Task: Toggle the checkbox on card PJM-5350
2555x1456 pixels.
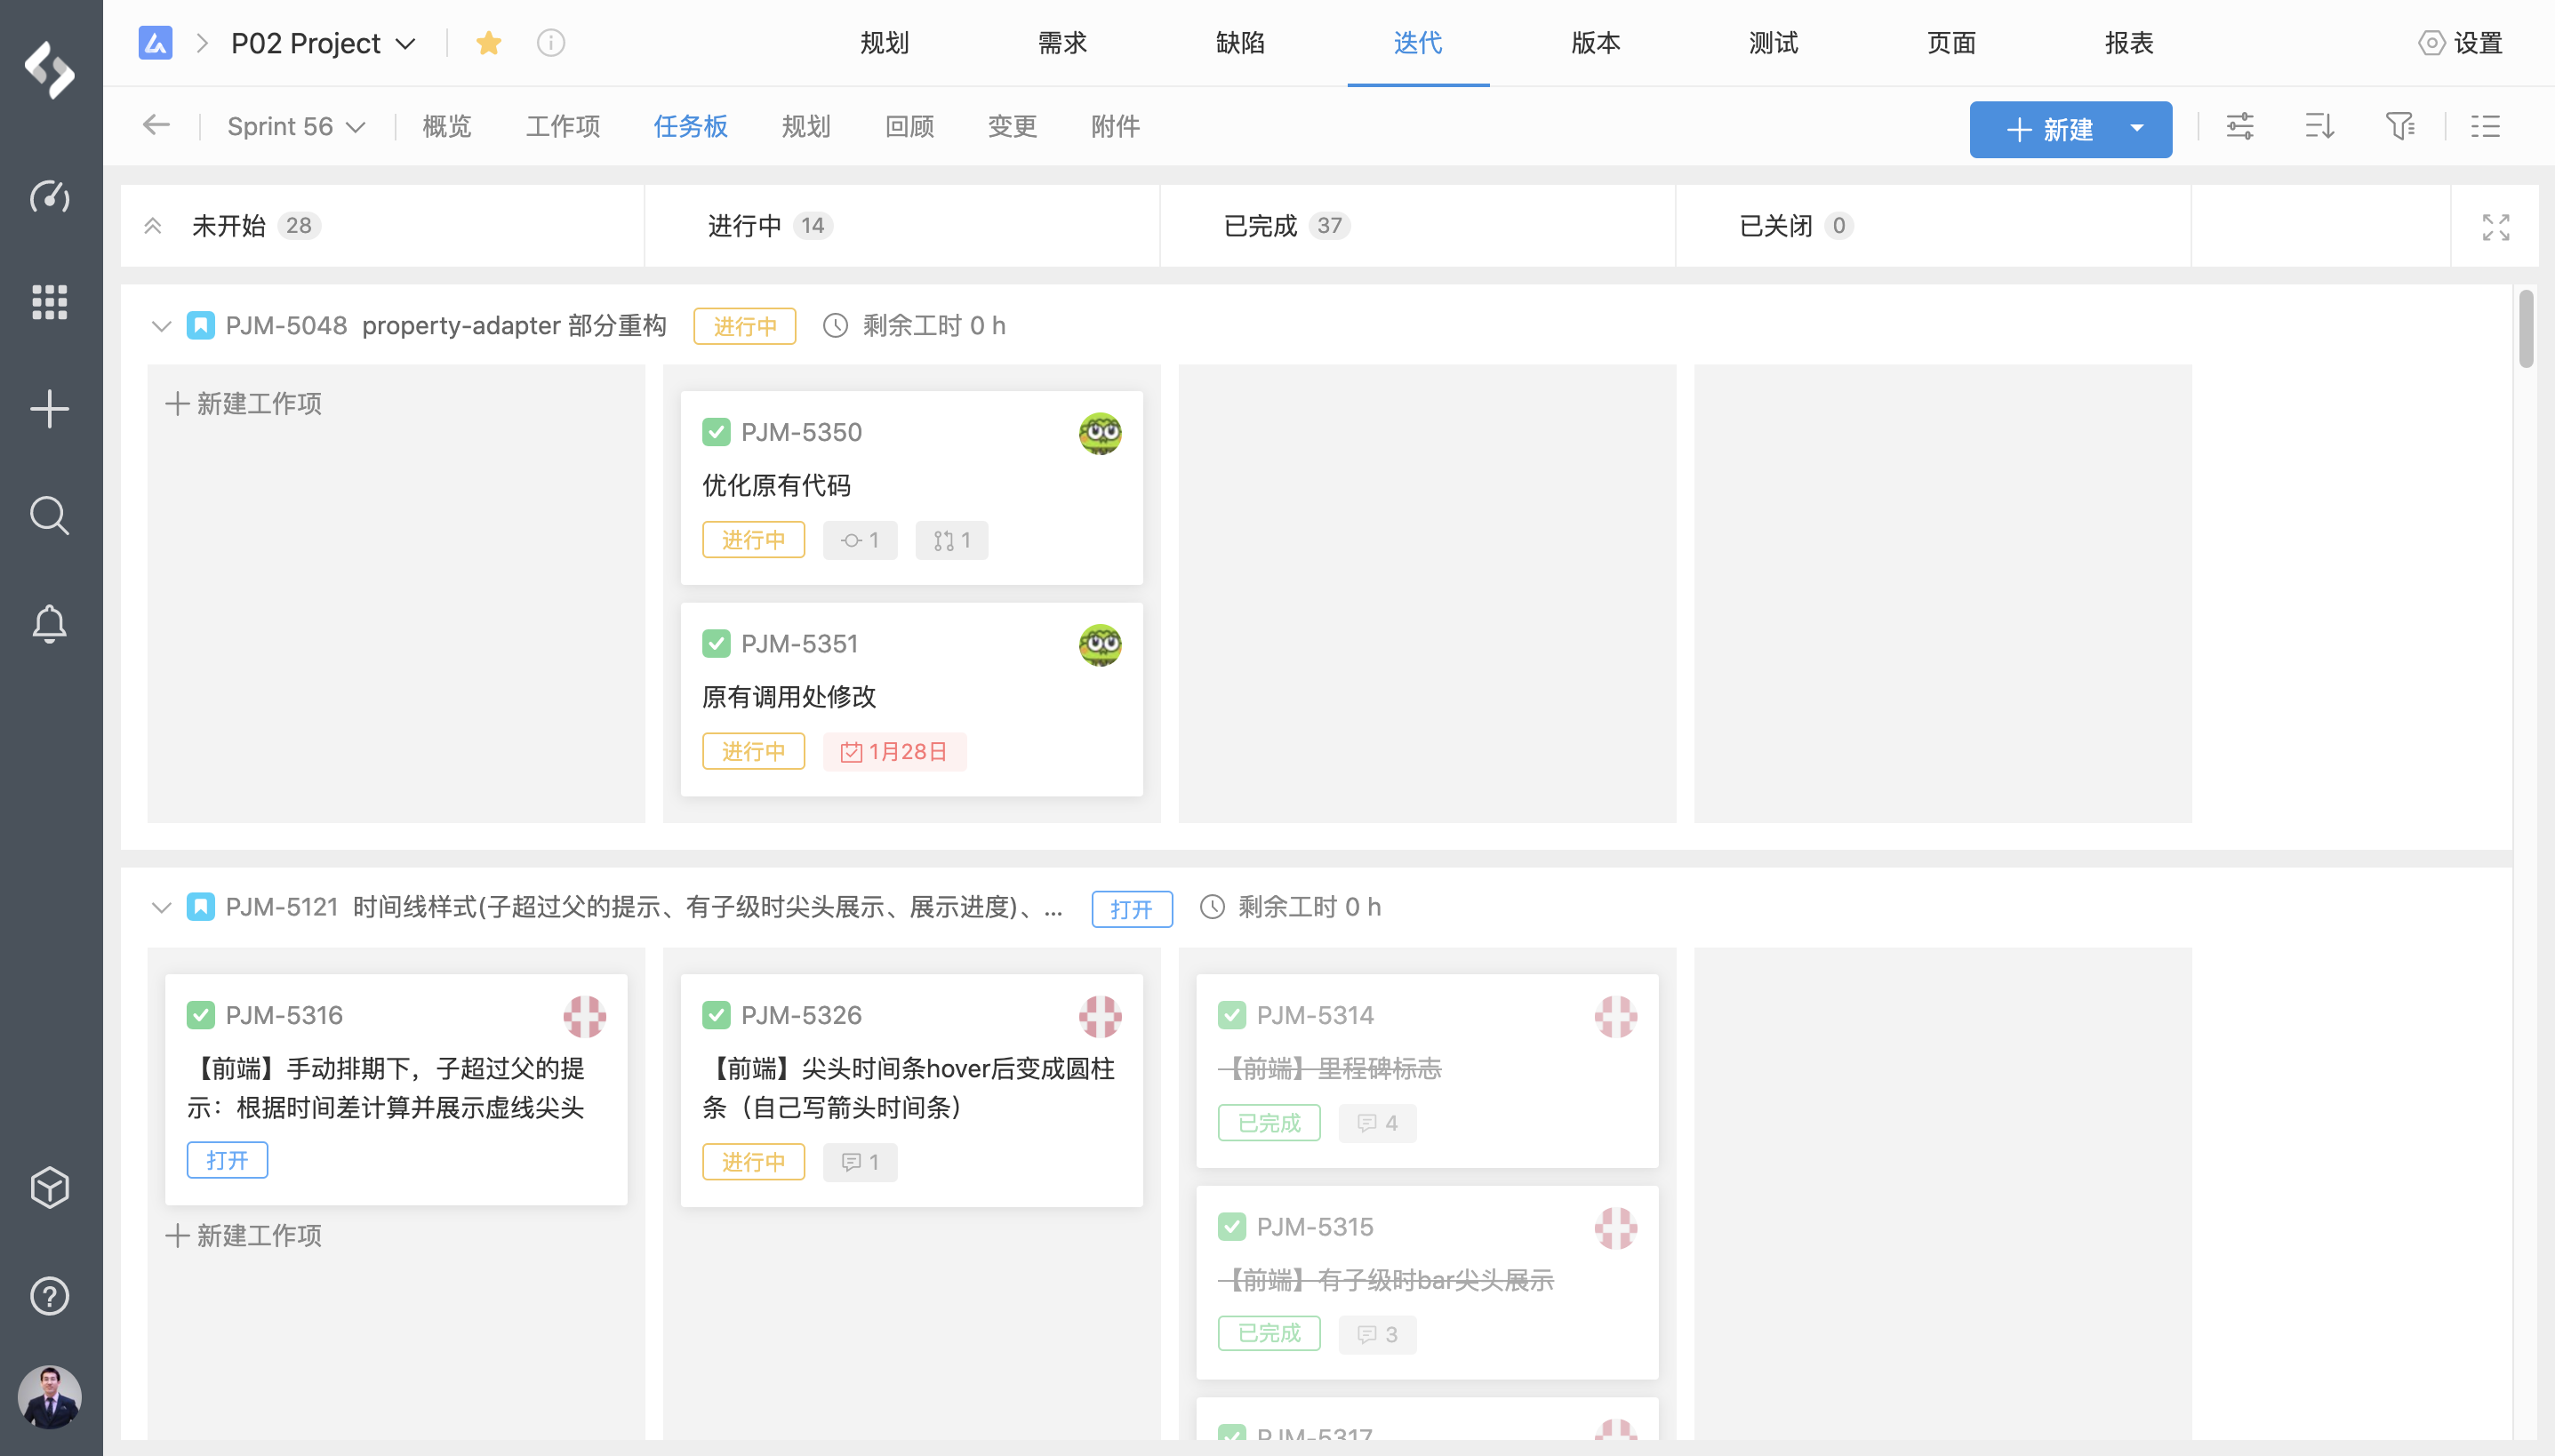Action: 716,432
